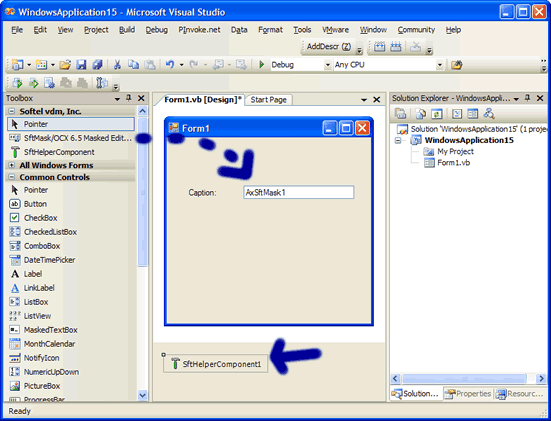Switch to the Resources tab at bottom
551x421 pixels.
[520, 394]
